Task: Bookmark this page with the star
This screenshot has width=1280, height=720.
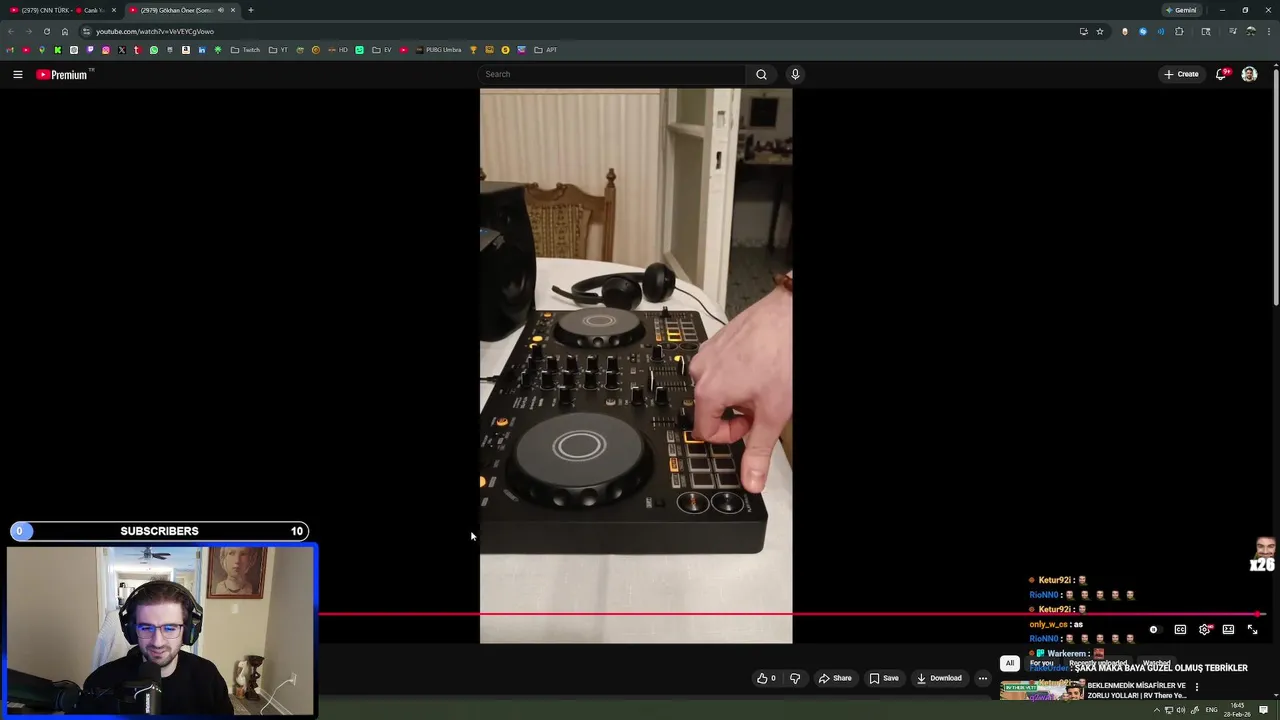Action: 1100,31
